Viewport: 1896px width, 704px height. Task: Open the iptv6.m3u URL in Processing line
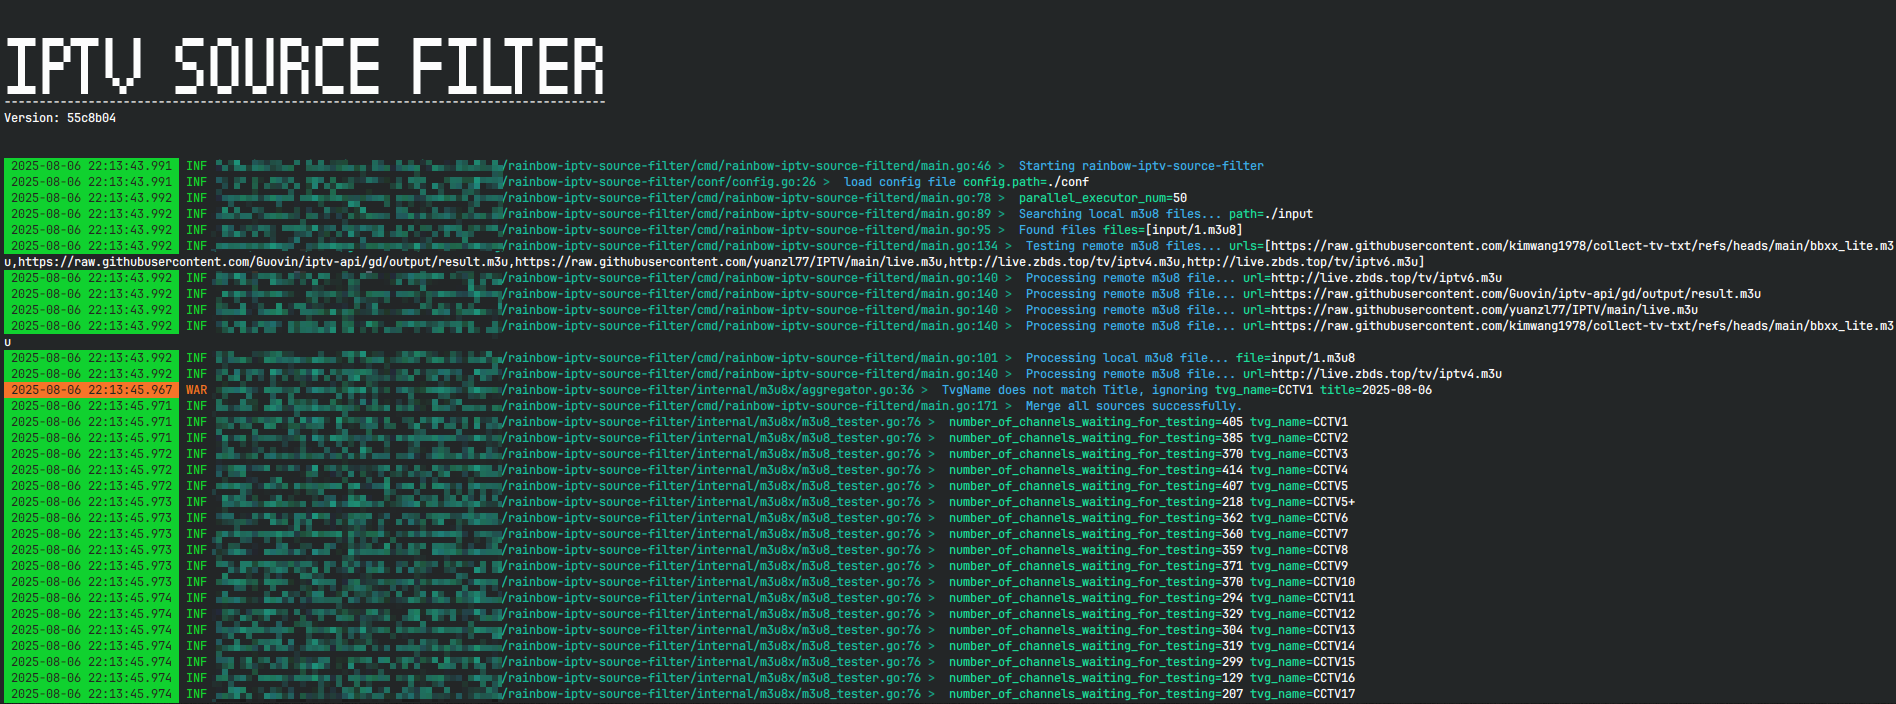pyautogui.click(x=1386, y=278)
